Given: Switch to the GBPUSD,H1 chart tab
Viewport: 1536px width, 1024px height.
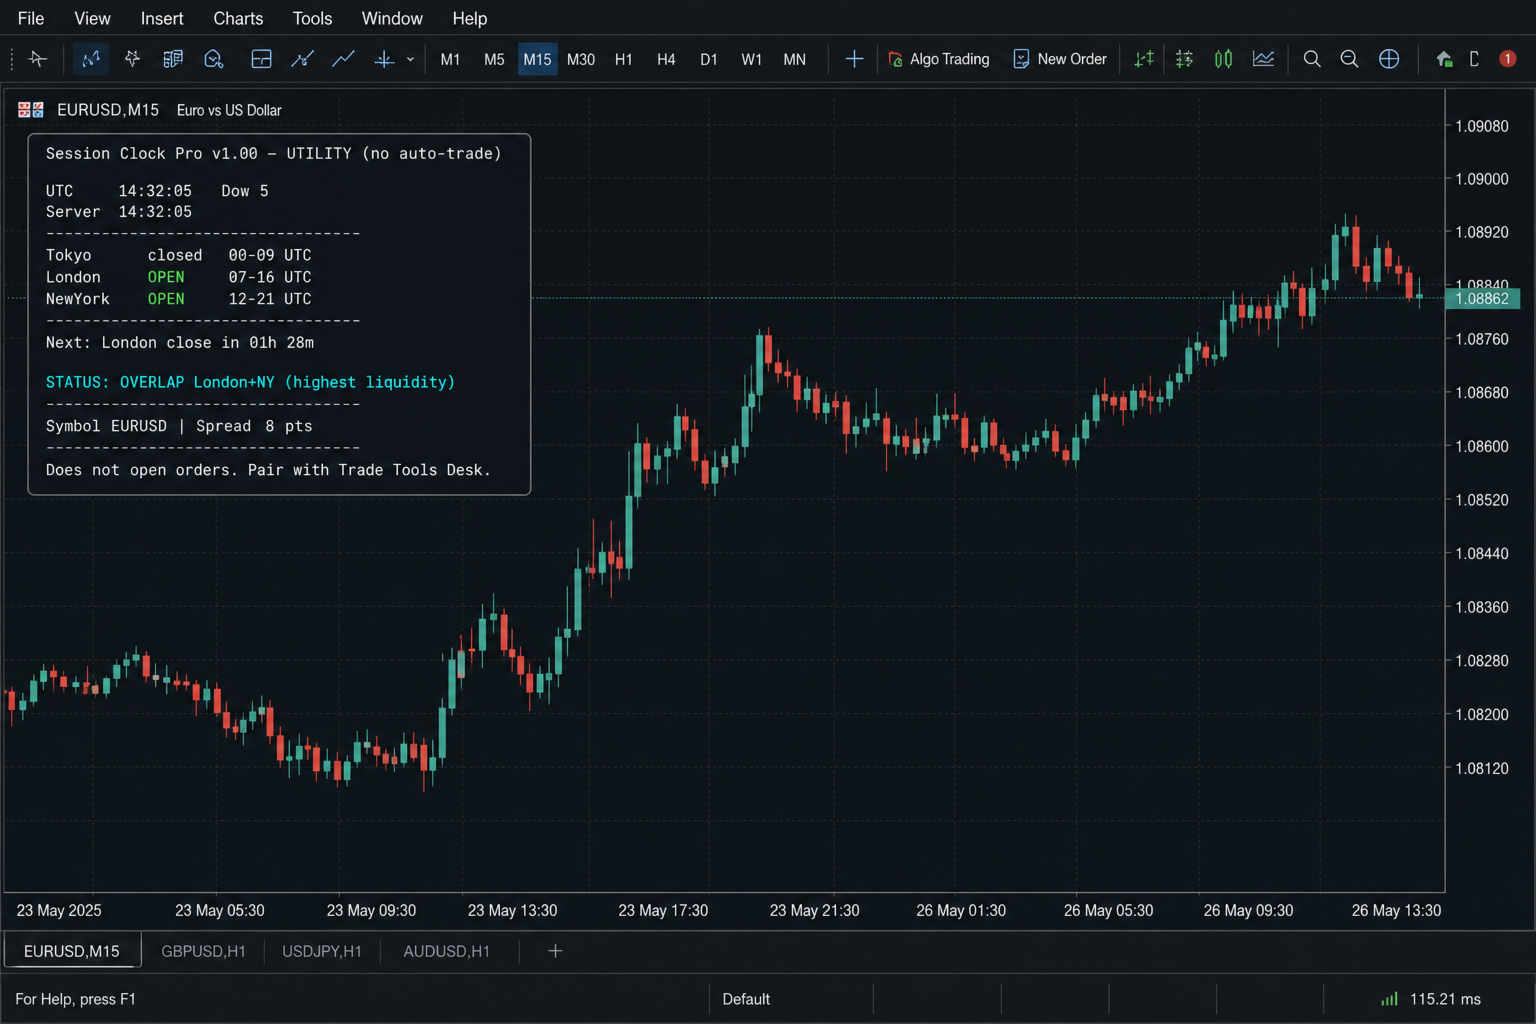Looking at the screenshot, I should pos(203,951).
